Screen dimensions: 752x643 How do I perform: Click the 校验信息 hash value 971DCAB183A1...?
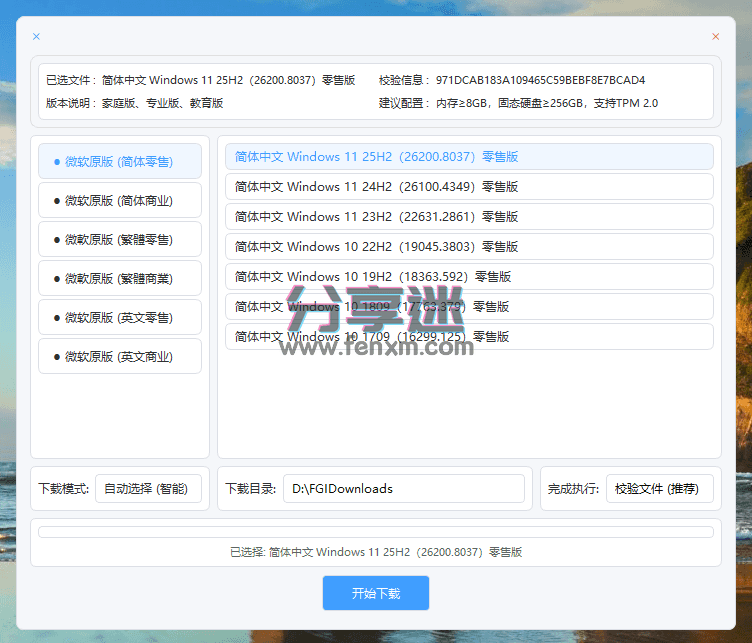click(540, 80)
